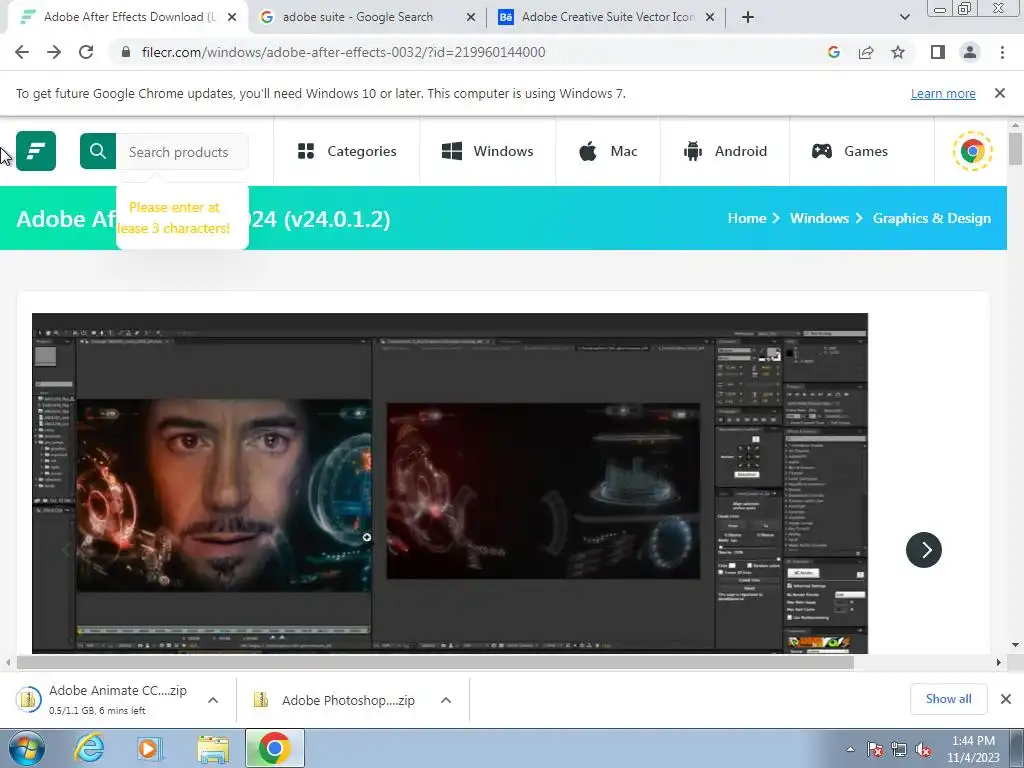This screenshot has height=768, width=1024.
Task: Show hidden system tray icons
Action: pos(850,750)
